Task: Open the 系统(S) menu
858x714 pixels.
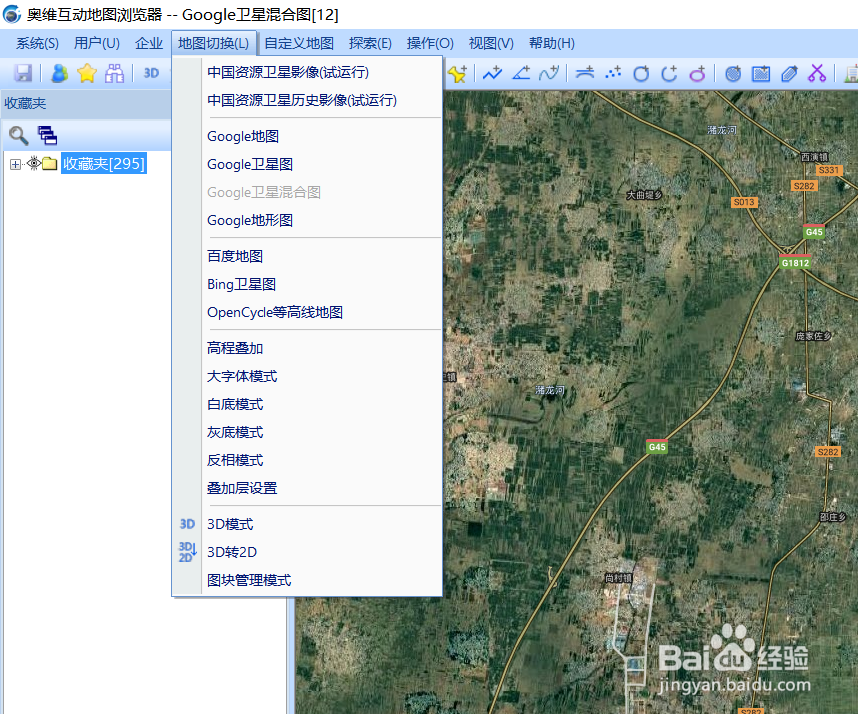Action: [37, 43]
